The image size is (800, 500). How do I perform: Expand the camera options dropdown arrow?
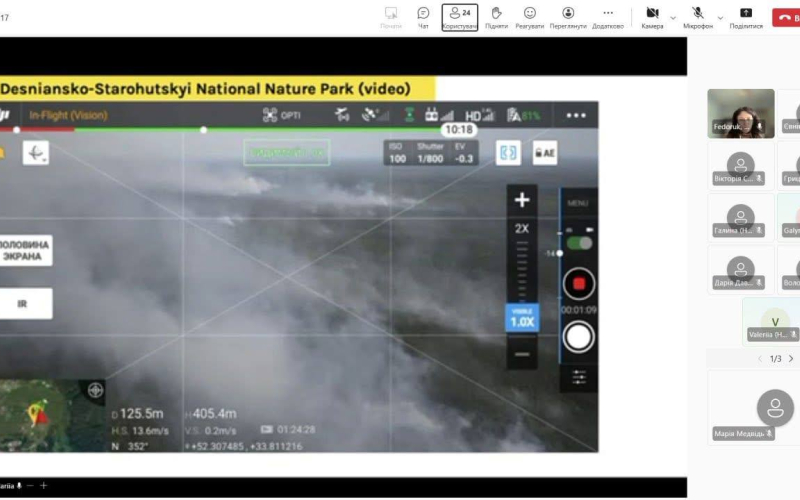pos(672,17)
